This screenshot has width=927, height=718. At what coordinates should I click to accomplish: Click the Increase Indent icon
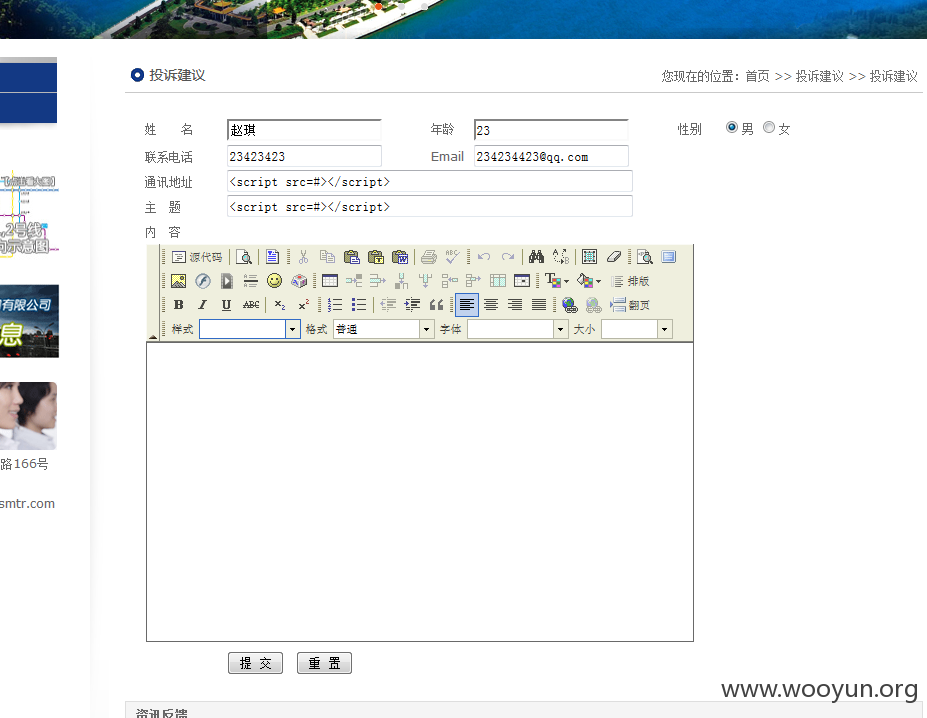tap(412, 305)
